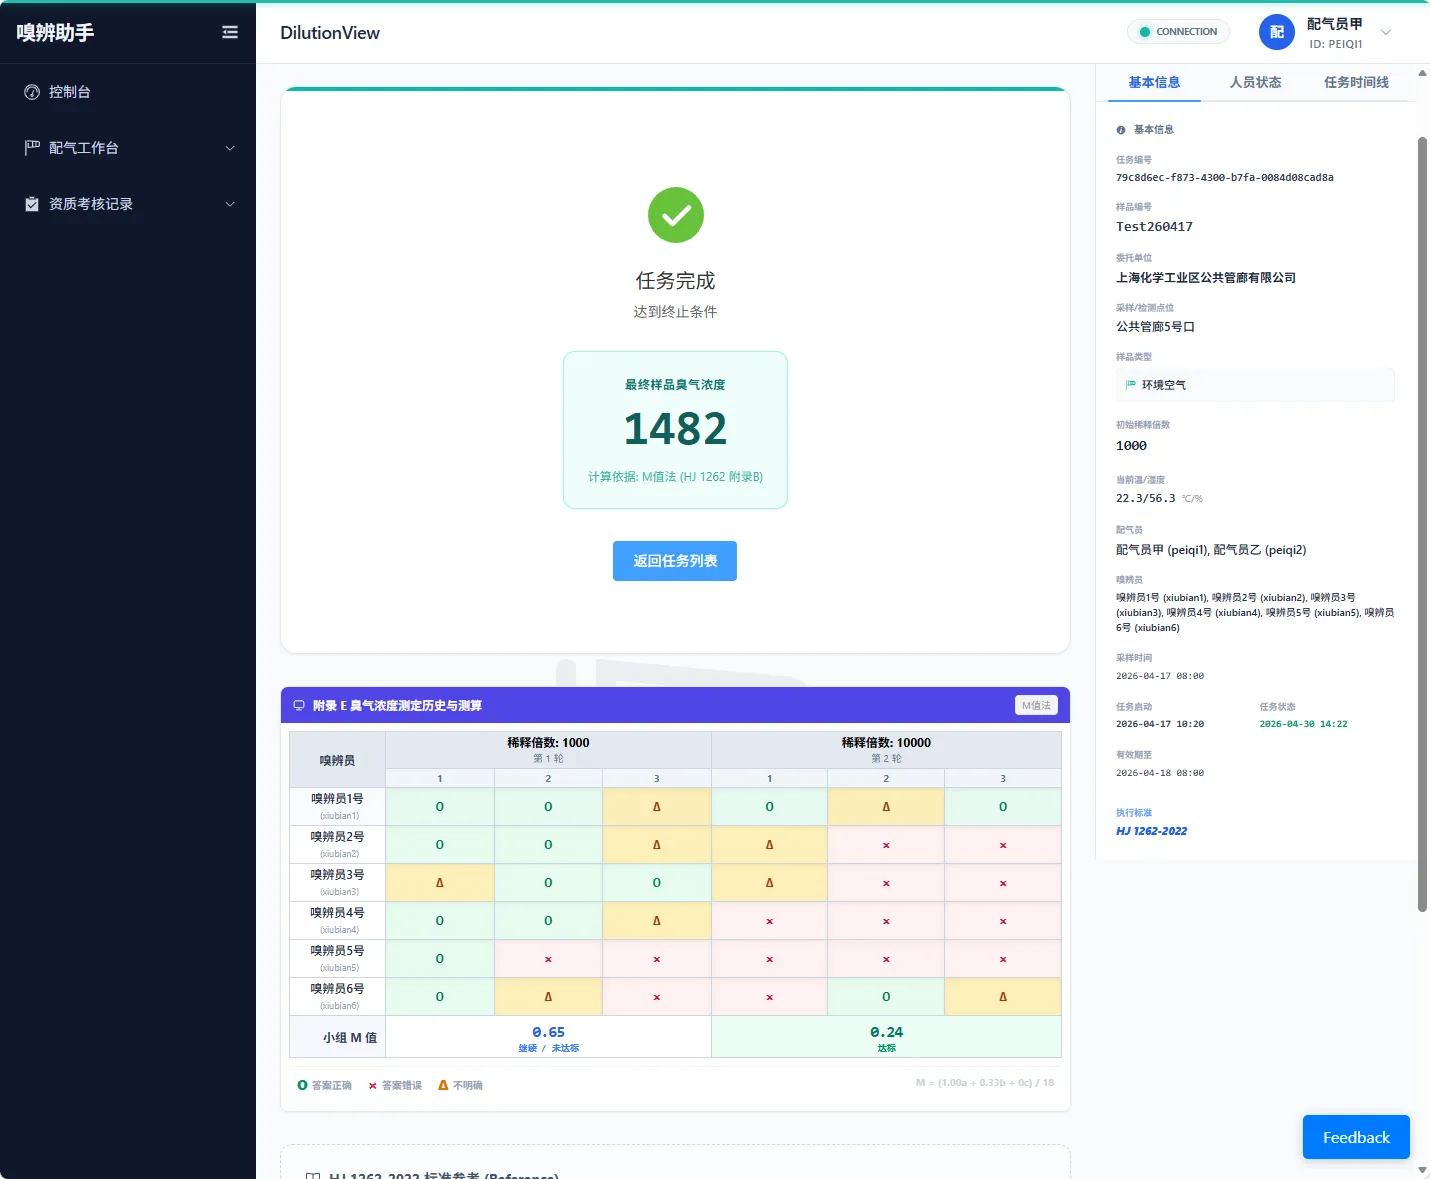Image resolution: width=1430 pixels, height=1179 pixels.
Task: Click the M值法 tag in table header
Action: pos(1036,705)
